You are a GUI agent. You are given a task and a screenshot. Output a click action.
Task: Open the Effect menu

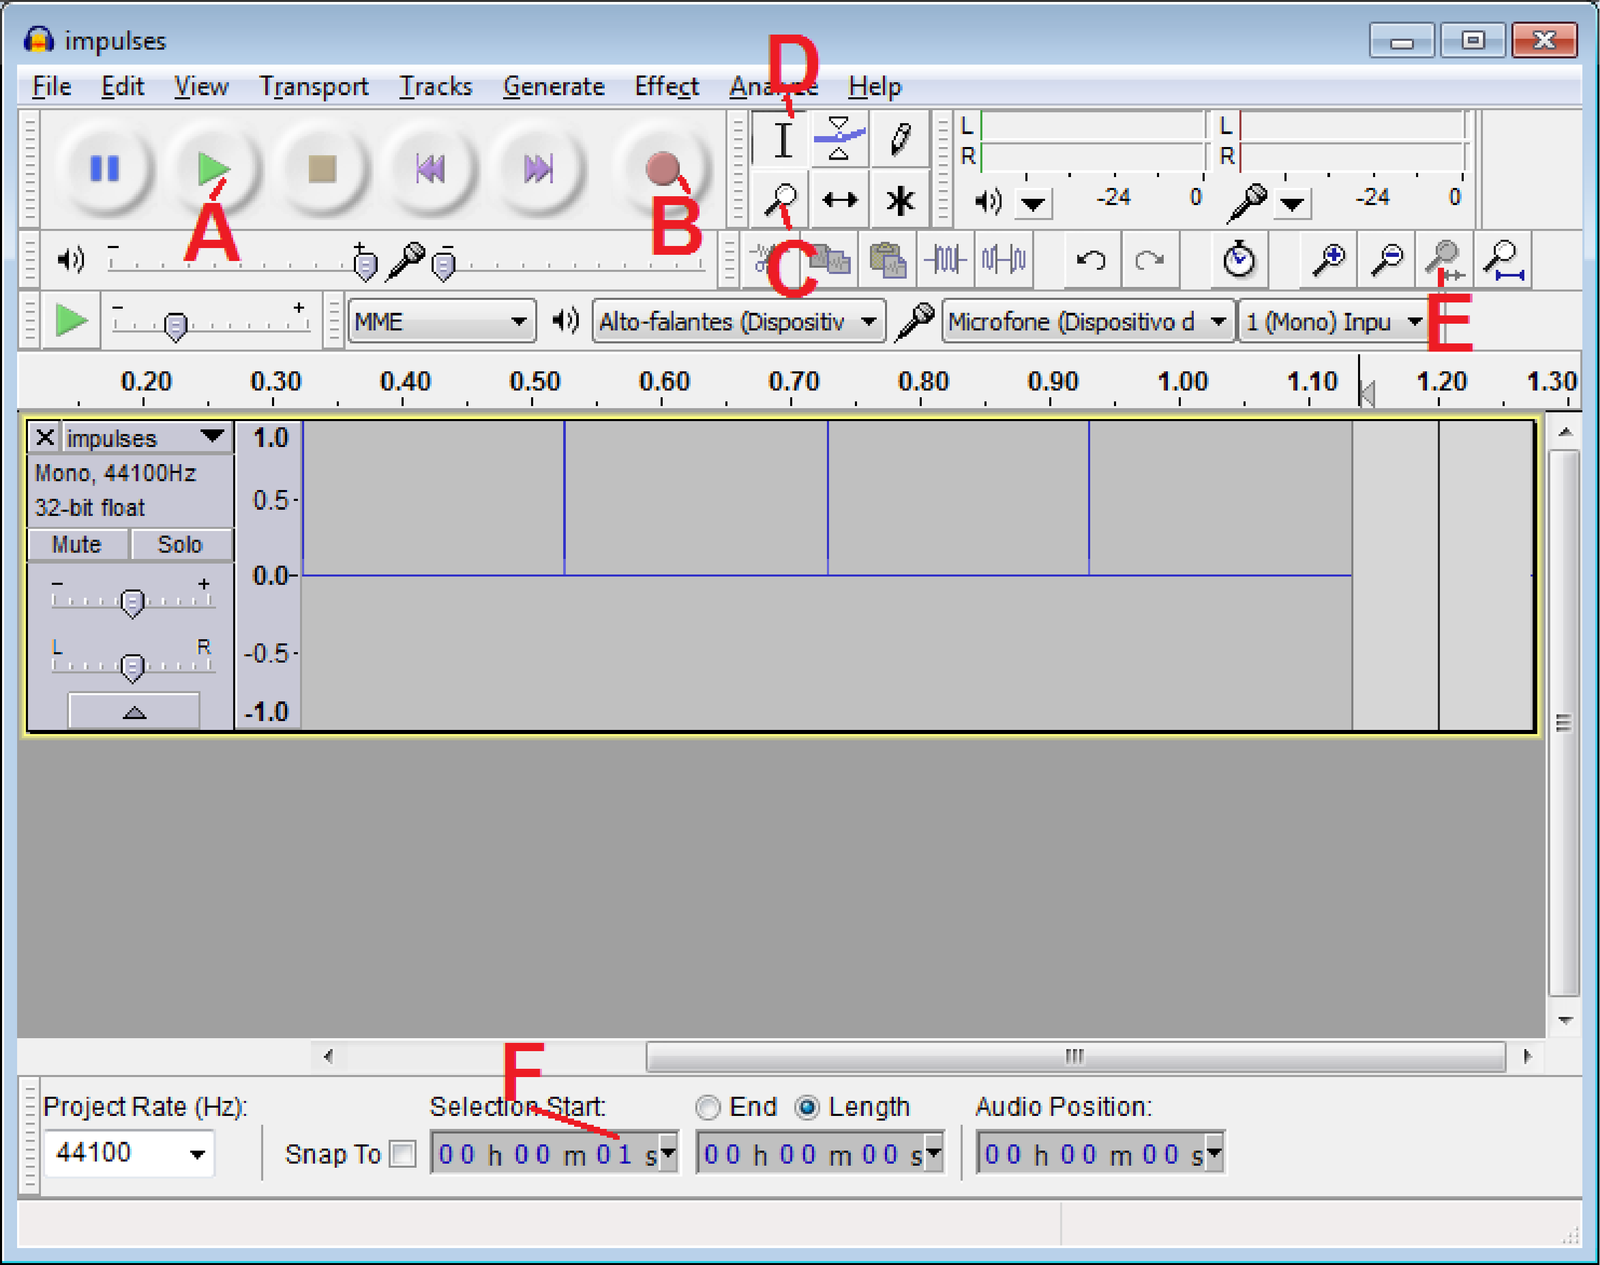pos(666,87)
